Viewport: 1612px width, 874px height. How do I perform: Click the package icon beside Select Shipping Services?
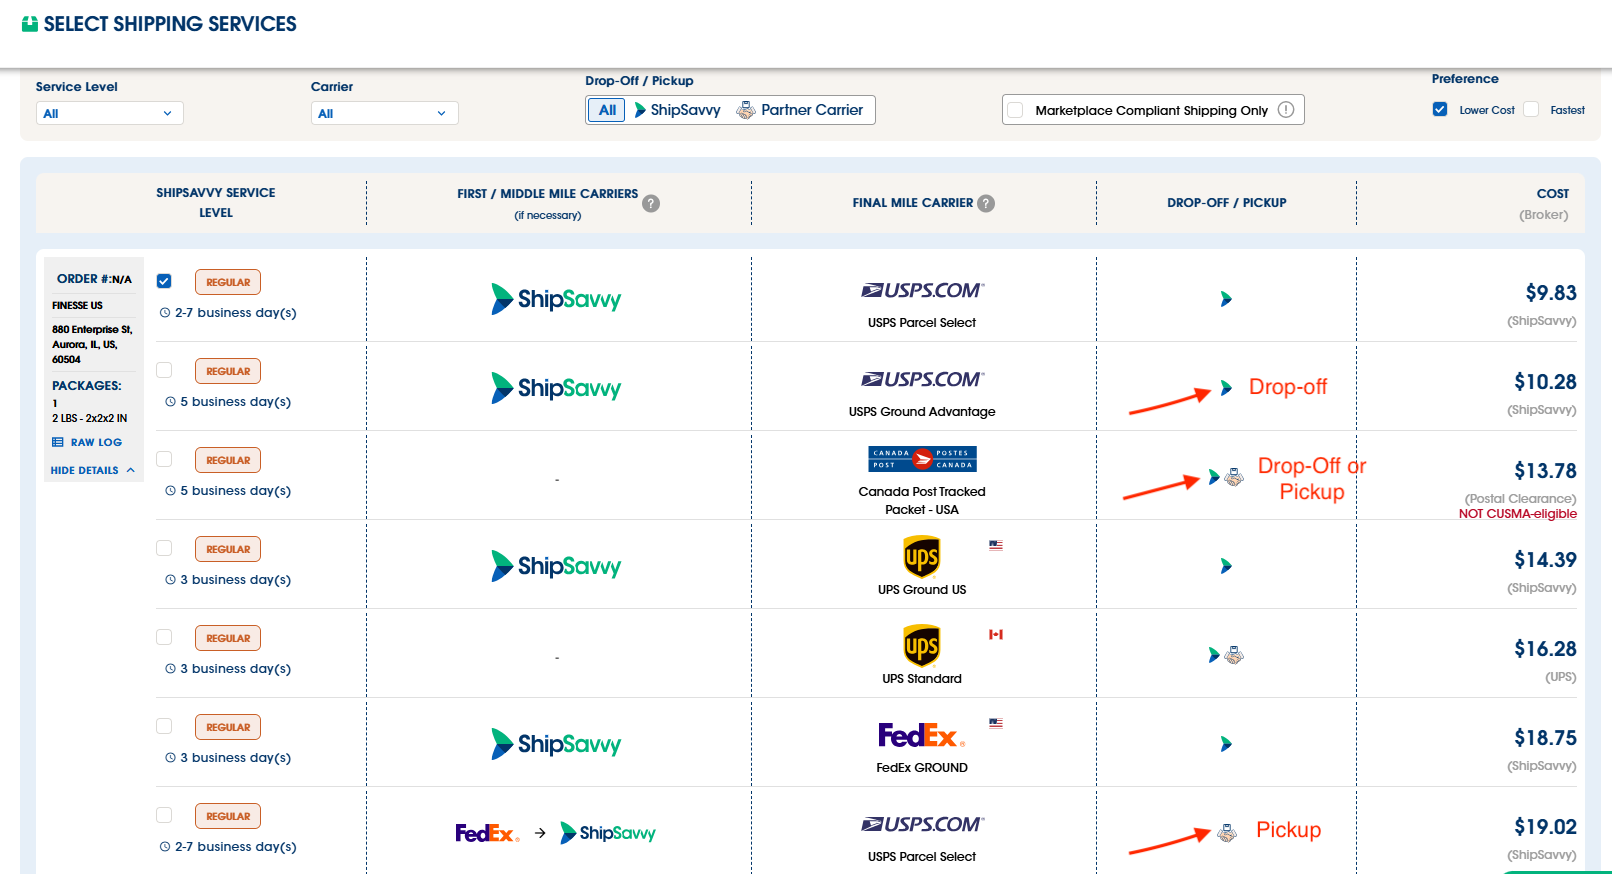(30, 24)
